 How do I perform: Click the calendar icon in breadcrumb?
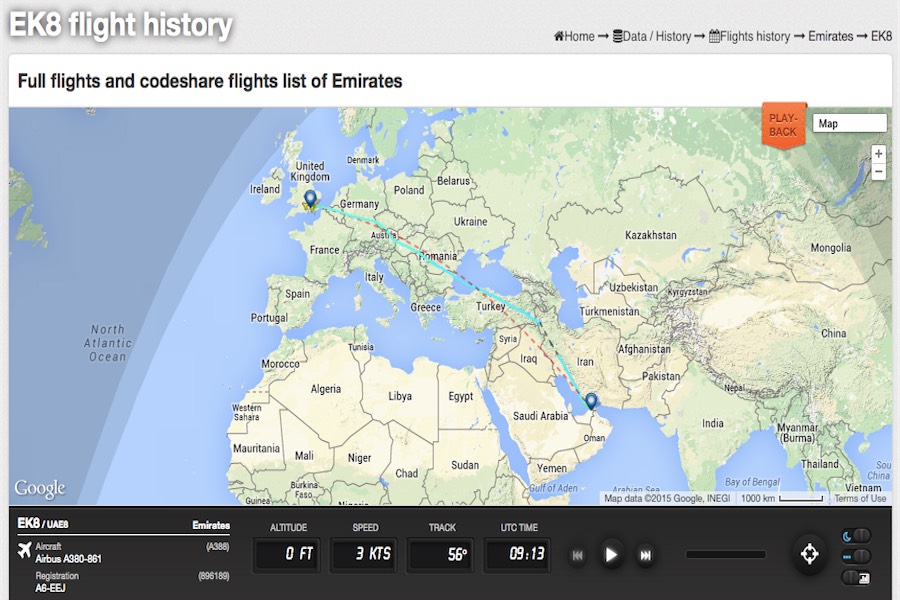coord(714,36)
